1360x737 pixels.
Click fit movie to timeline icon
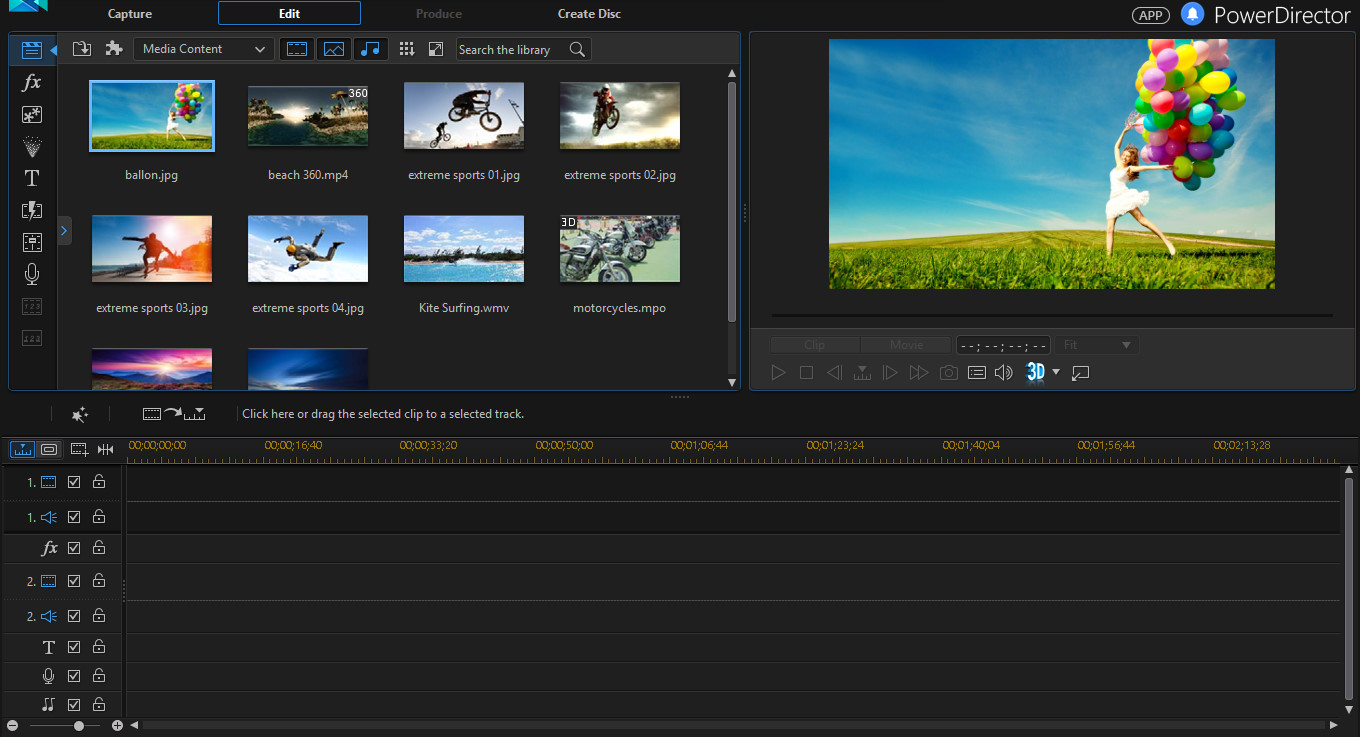click(106, 449)
